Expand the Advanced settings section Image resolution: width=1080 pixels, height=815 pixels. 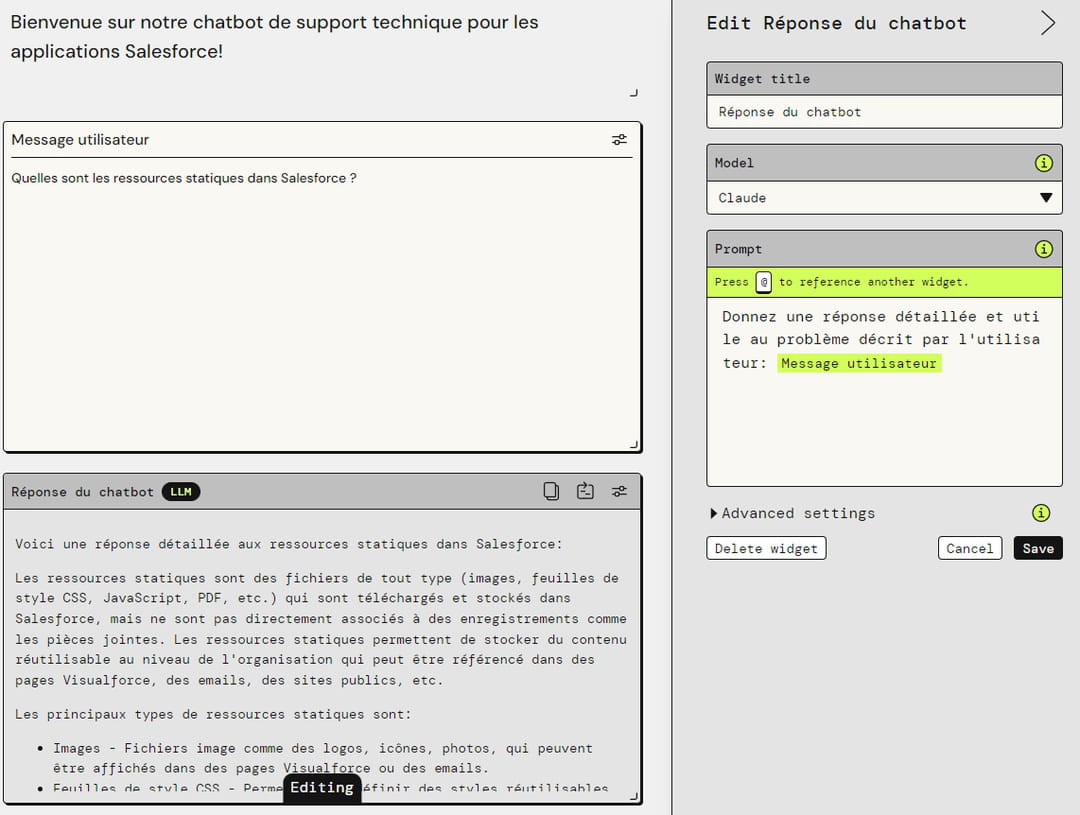point(792,513)
